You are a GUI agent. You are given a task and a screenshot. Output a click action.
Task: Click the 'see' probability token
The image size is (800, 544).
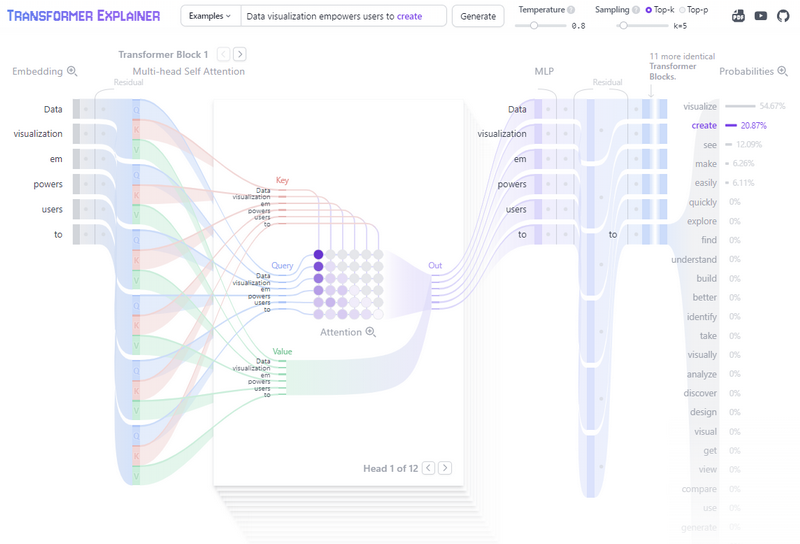[x=710, y=145]
